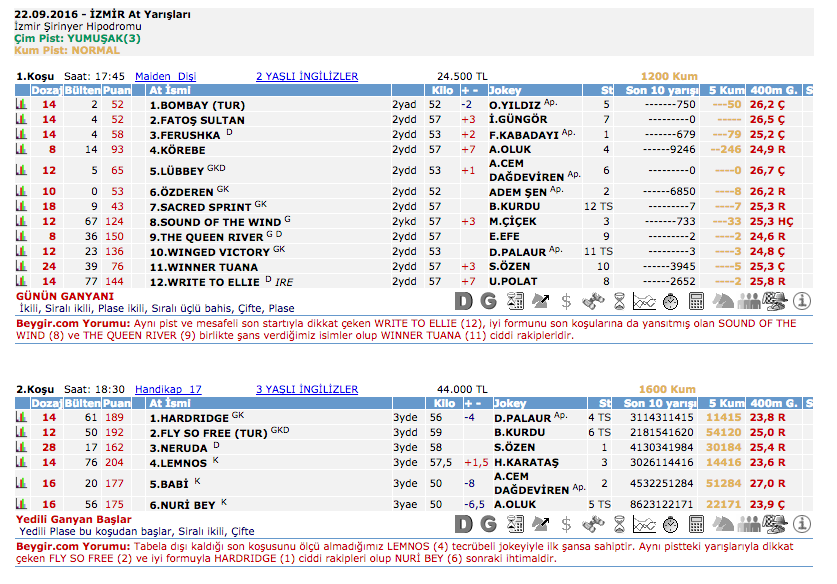Click the plain hourglass icon in race 1

coord(619,300)
